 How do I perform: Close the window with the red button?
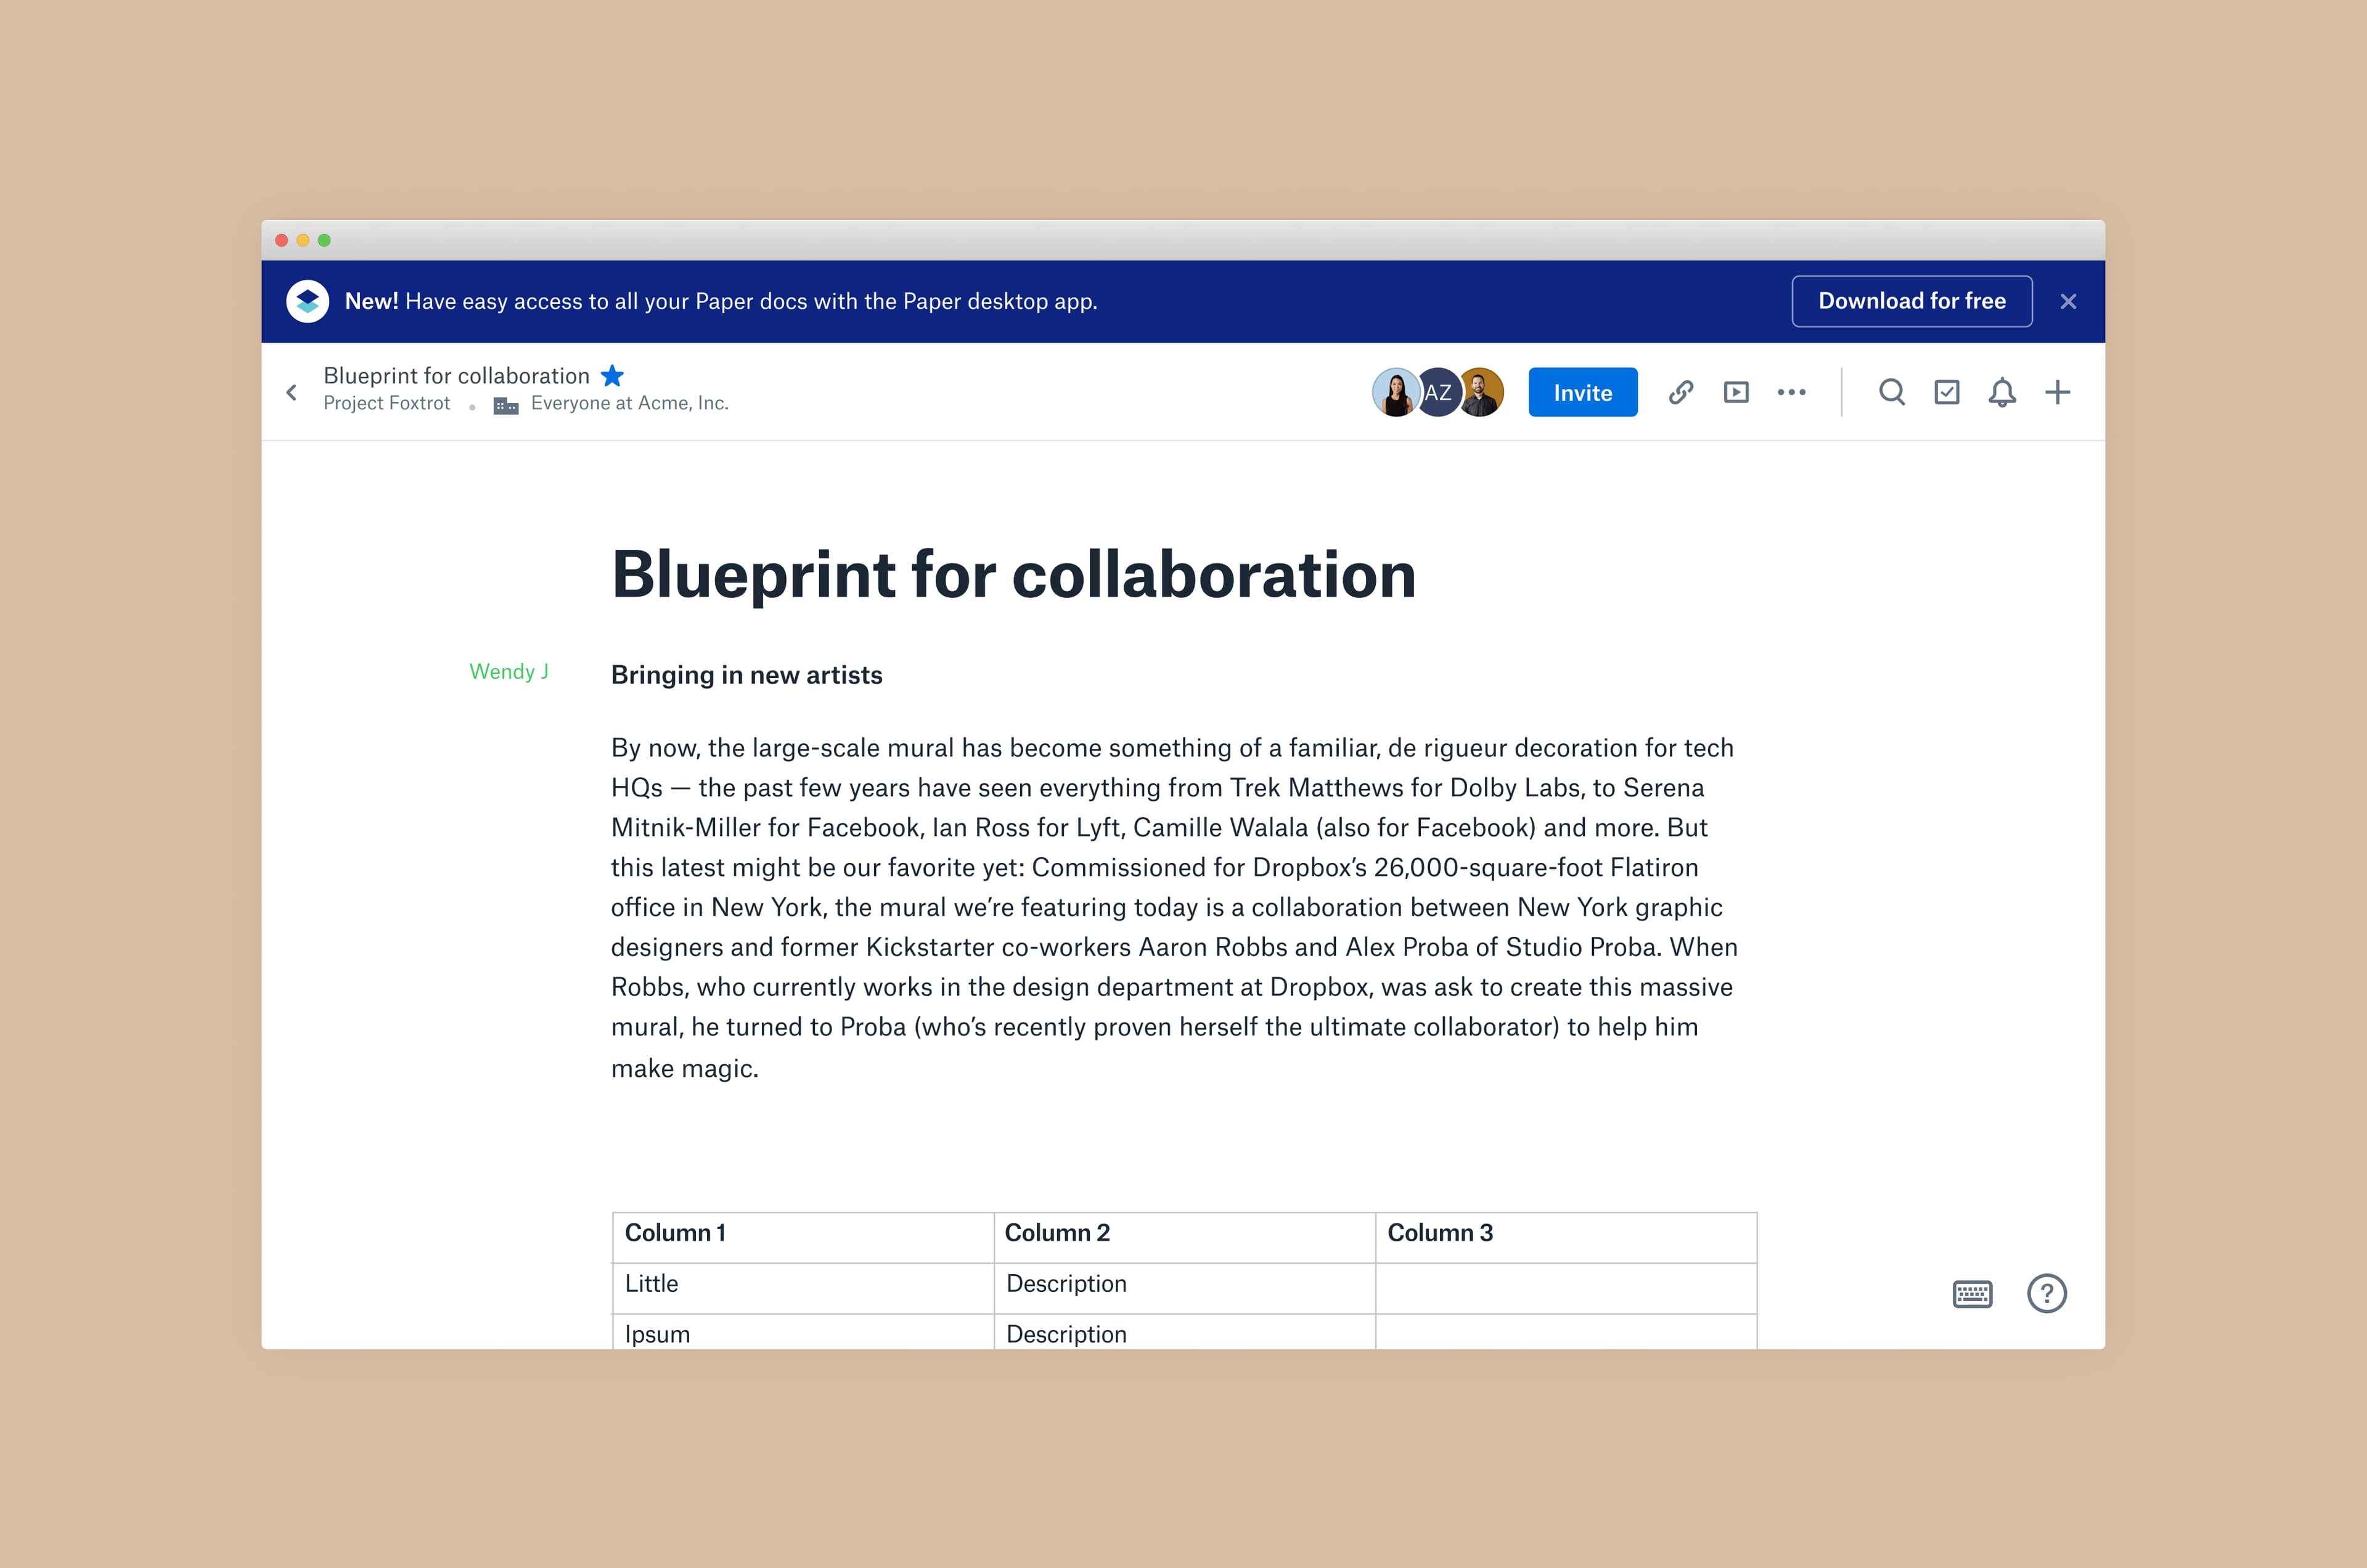pos(282,240)
